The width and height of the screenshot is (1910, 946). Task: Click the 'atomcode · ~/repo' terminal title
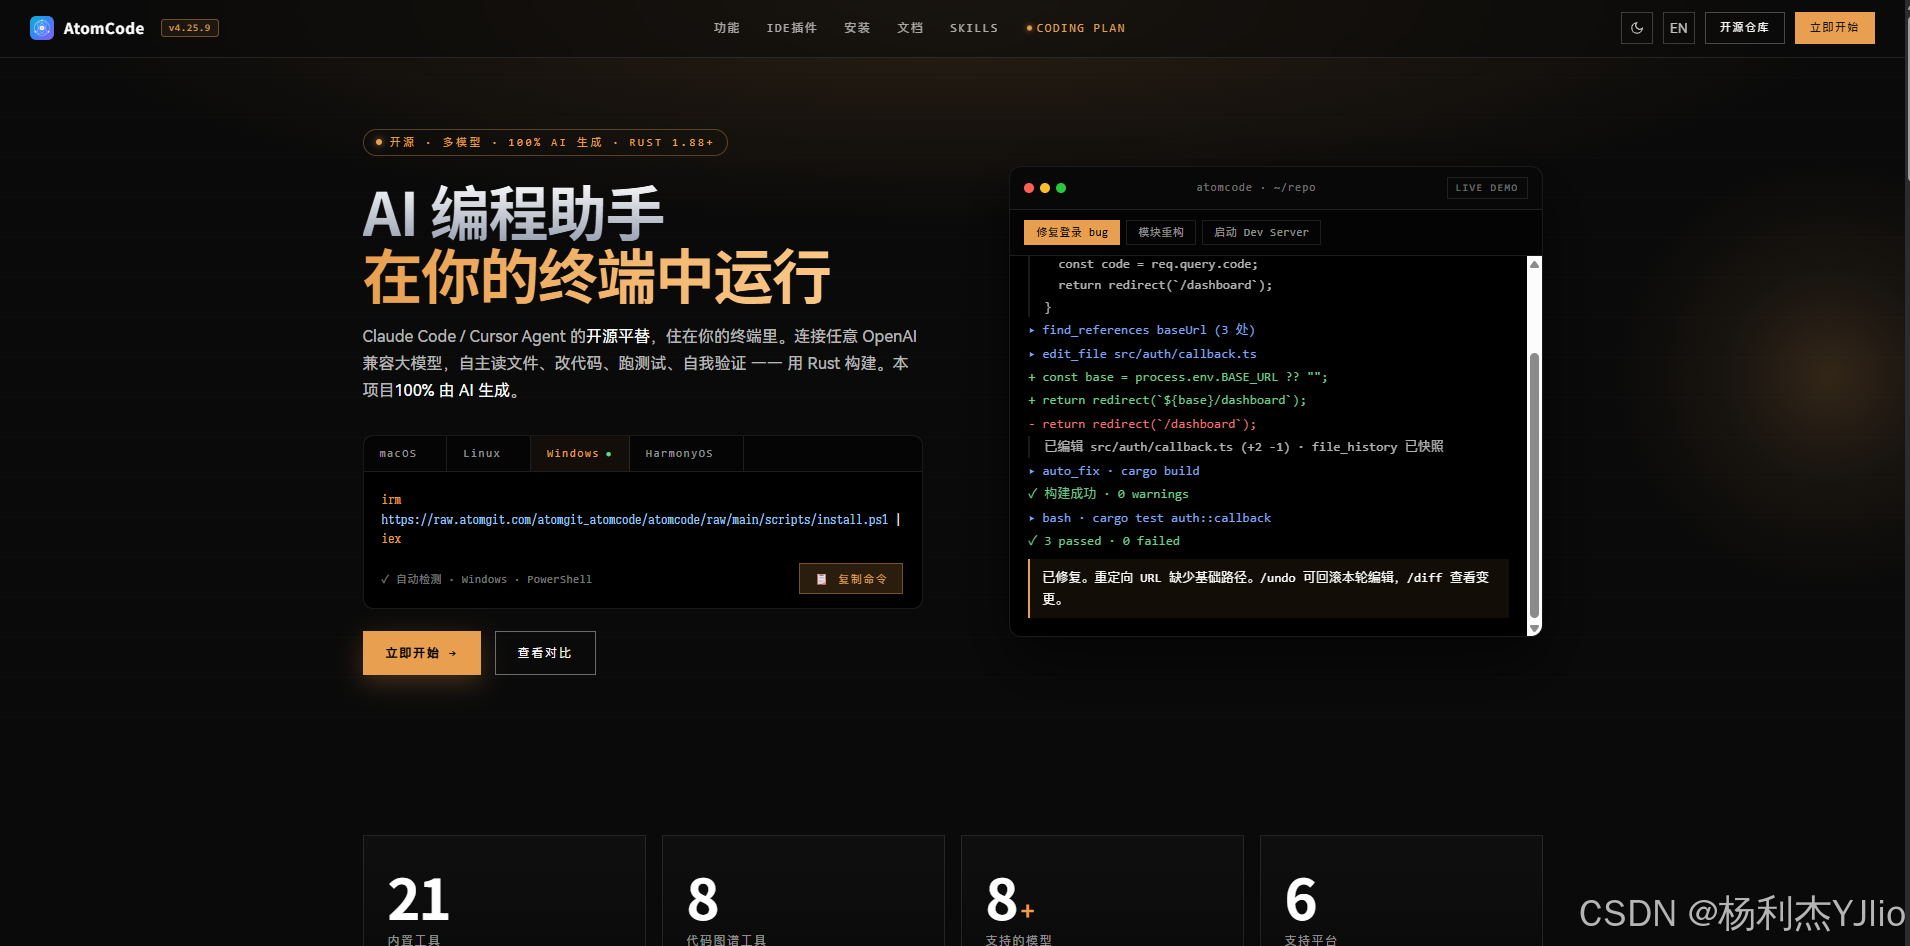pos(1256,188)
